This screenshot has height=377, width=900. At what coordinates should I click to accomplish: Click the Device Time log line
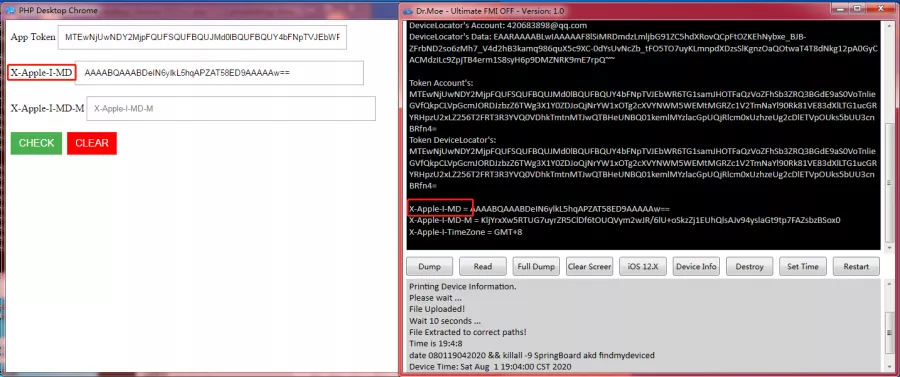click(490, 367)
